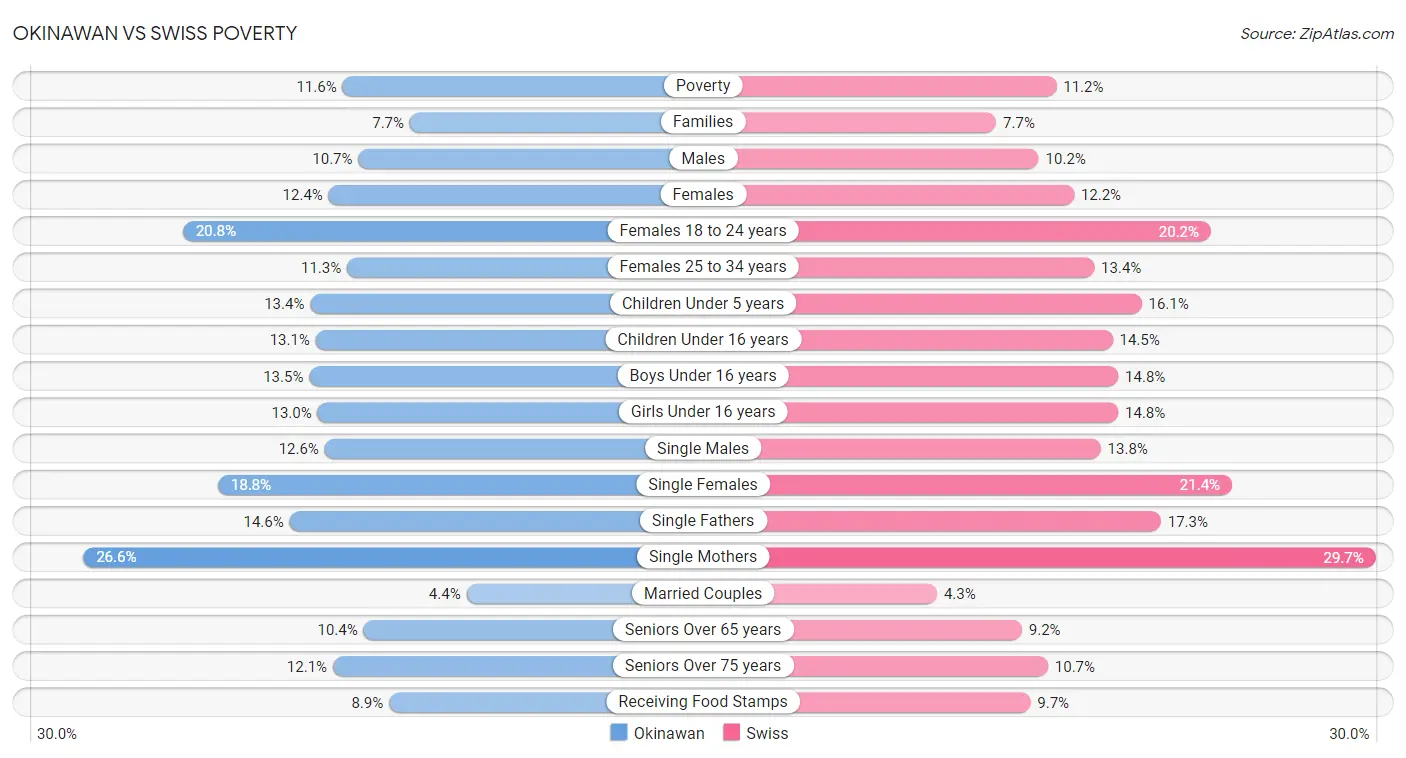The height and width of the screenshot is (758, 1406).
Task: Click the Okinawan blue legend swatch
Action: (618, 733)
